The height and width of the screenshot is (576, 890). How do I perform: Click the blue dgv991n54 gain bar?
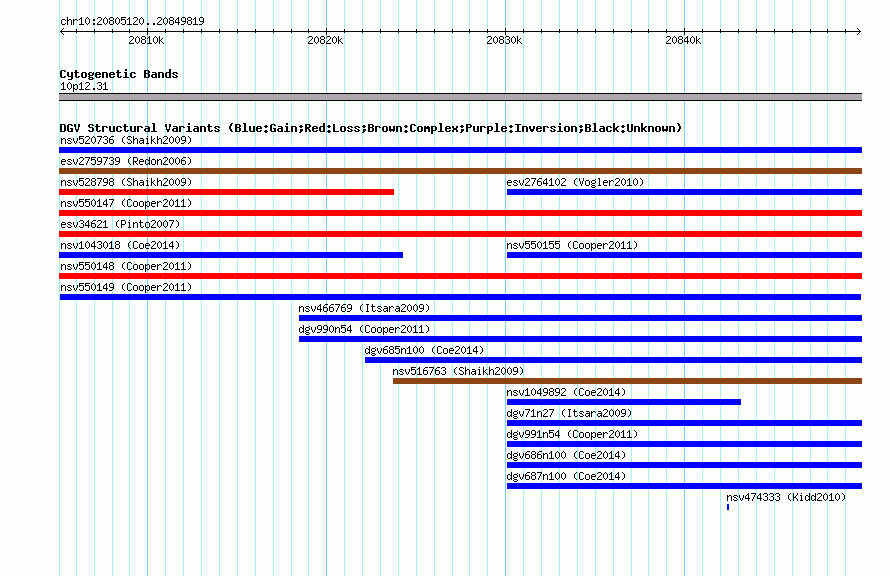(x=684, y=444)
